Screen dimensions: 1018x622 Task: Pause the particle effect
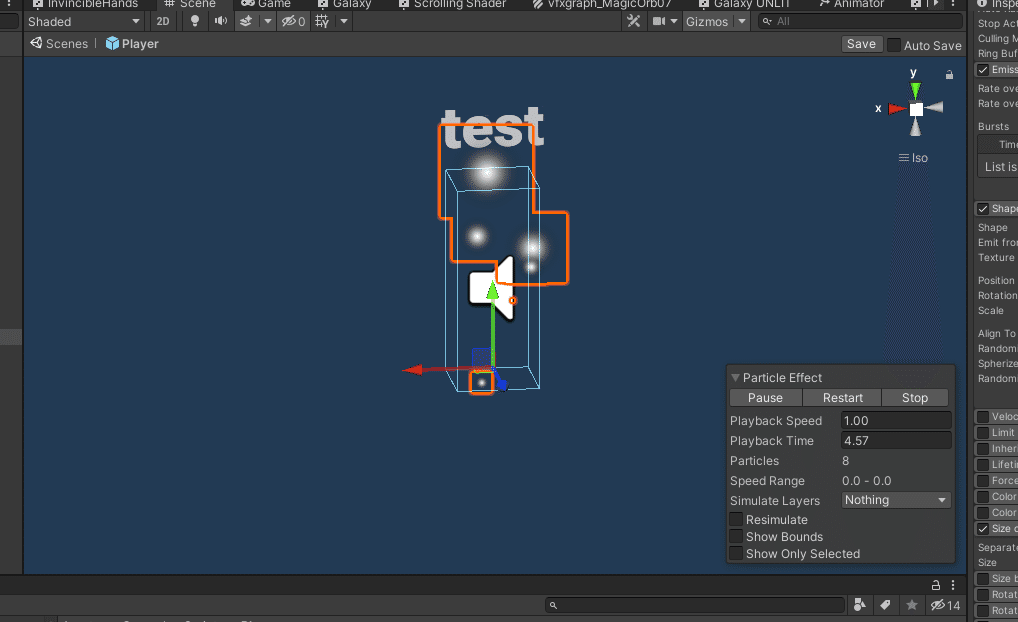pos(765,397)
